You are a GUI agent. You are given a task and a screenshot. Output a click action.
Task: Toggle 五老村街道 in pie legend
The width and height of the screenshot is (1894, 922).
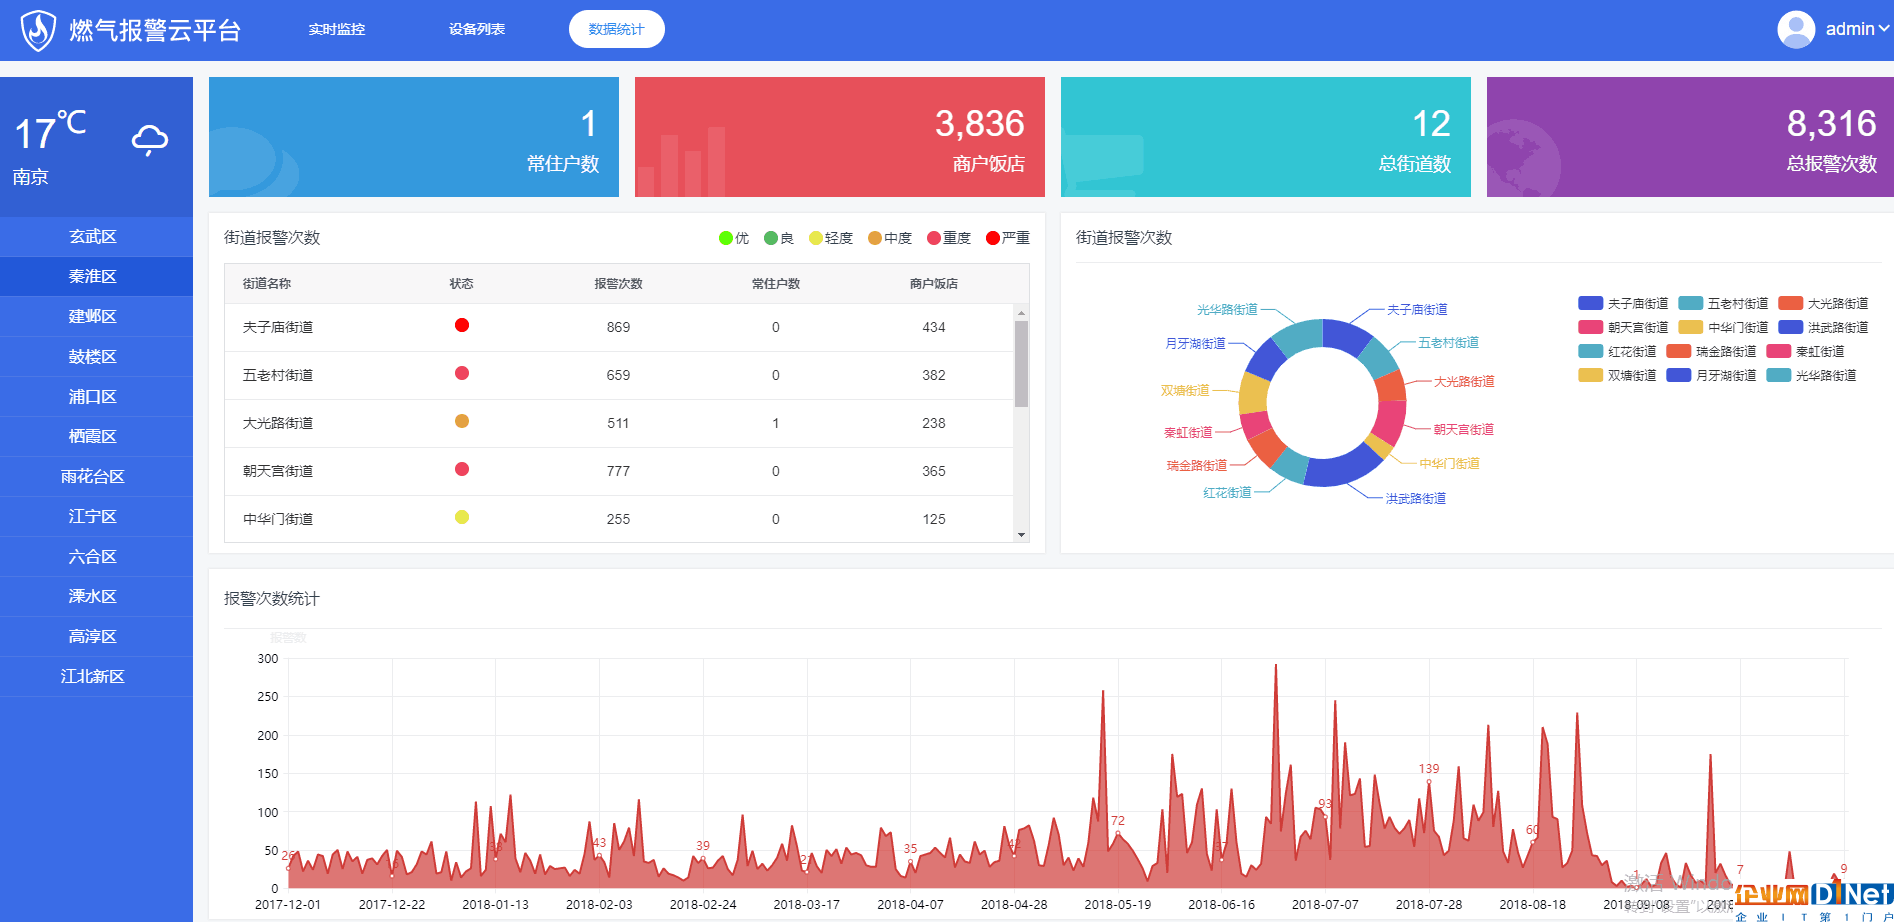click(1723, 303)
